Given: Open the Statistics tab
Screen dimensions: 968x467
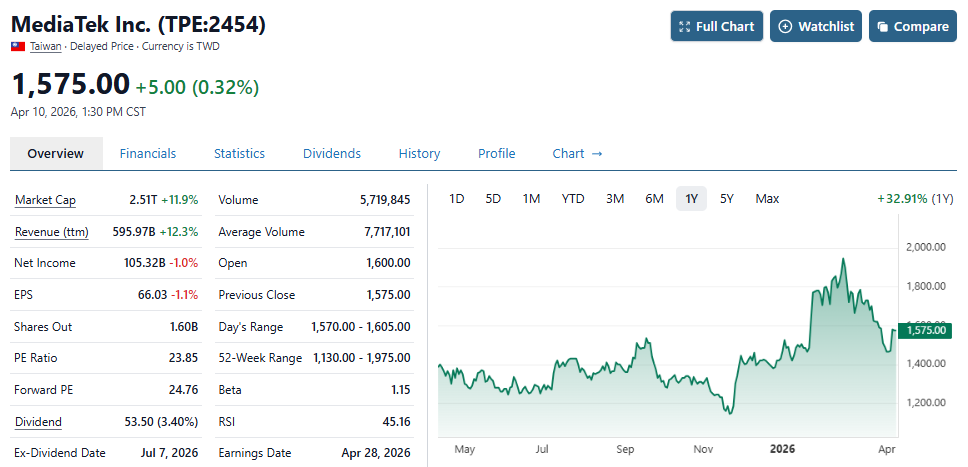Looking at the screenshot, I should coord(239,153).
